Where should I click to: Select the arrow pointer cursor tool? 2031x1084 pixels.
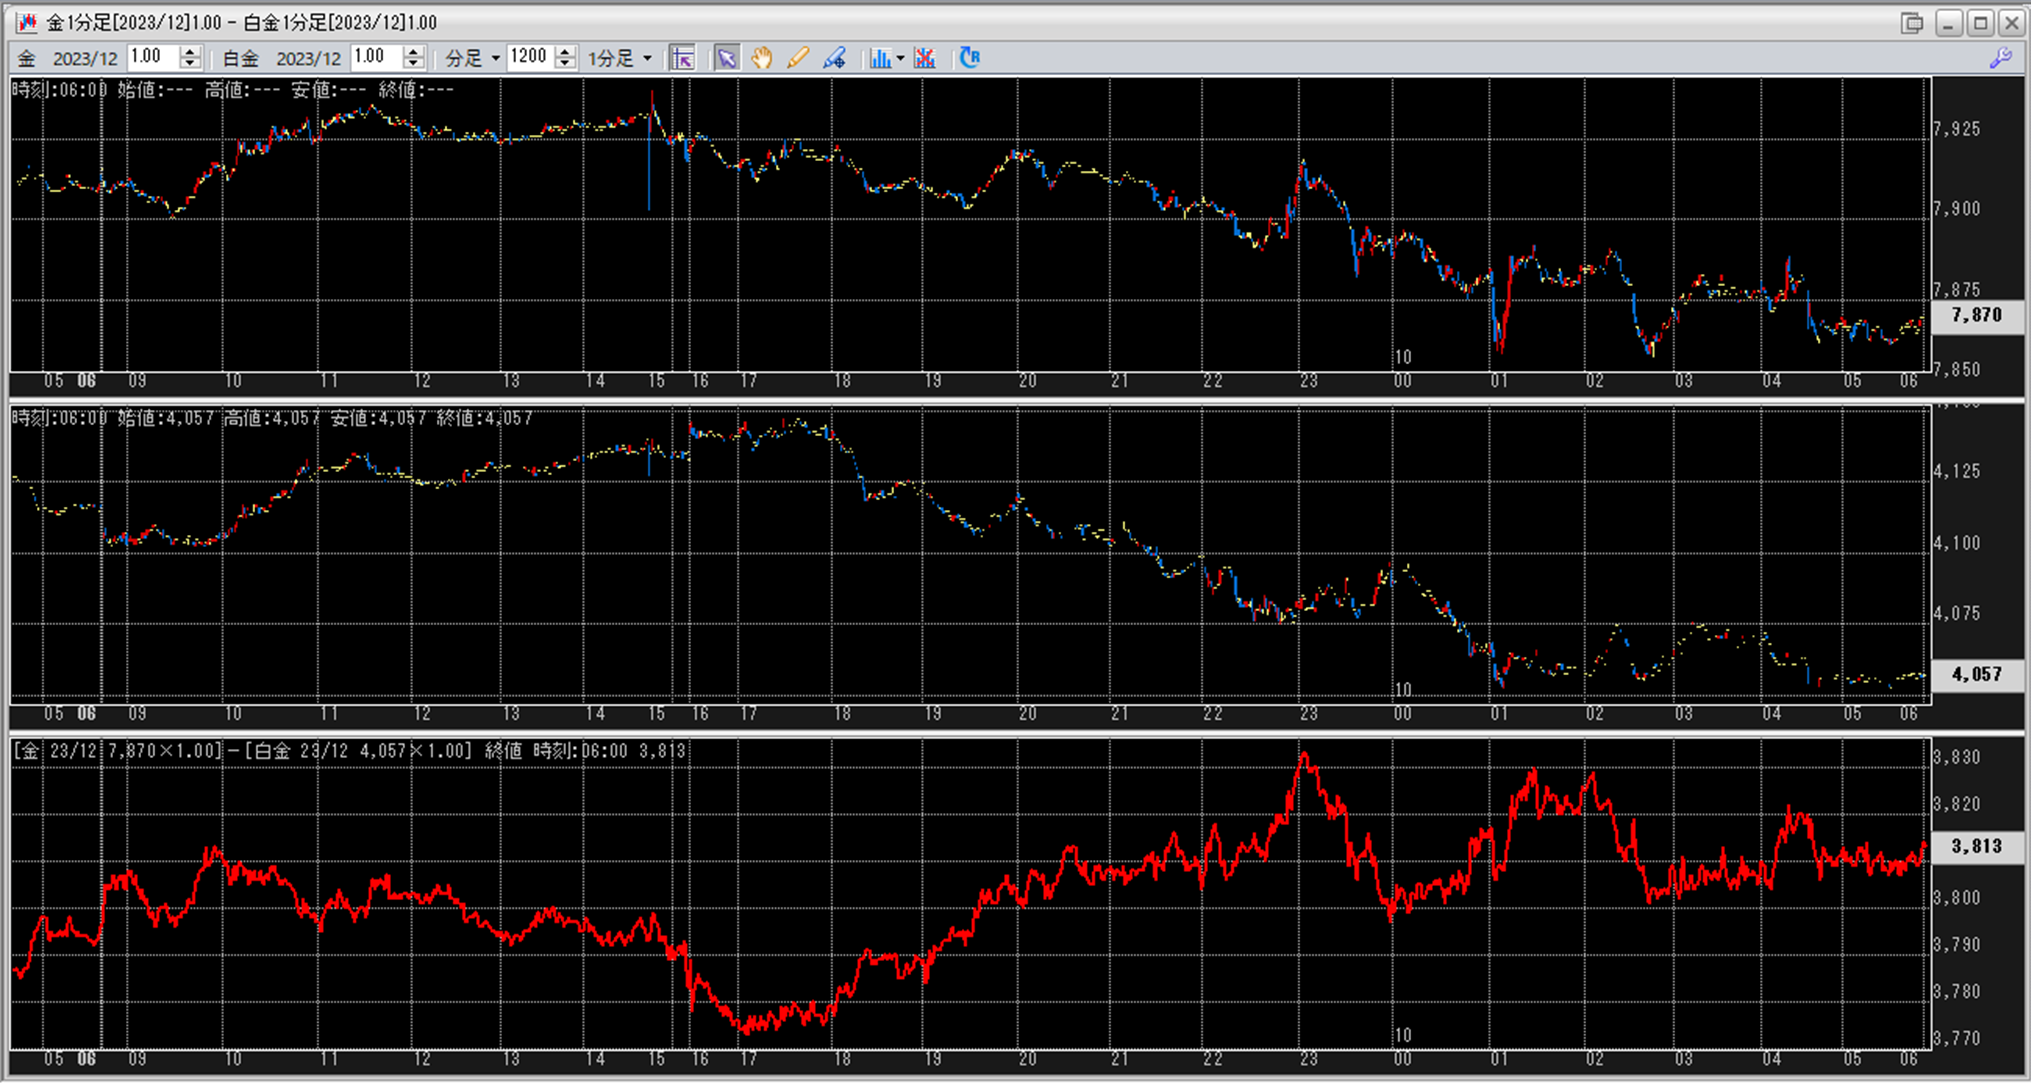(726, 58)
